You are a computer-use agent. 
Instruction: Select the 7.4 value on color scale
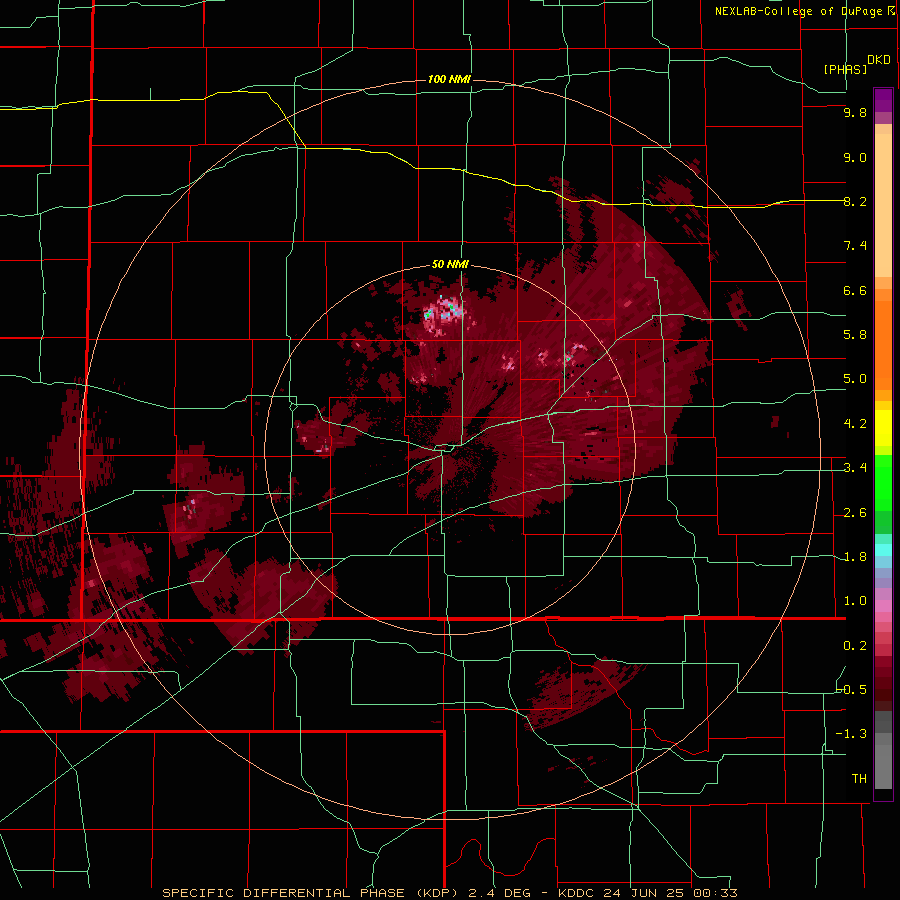pyautogui.click(x=855, y=246)
